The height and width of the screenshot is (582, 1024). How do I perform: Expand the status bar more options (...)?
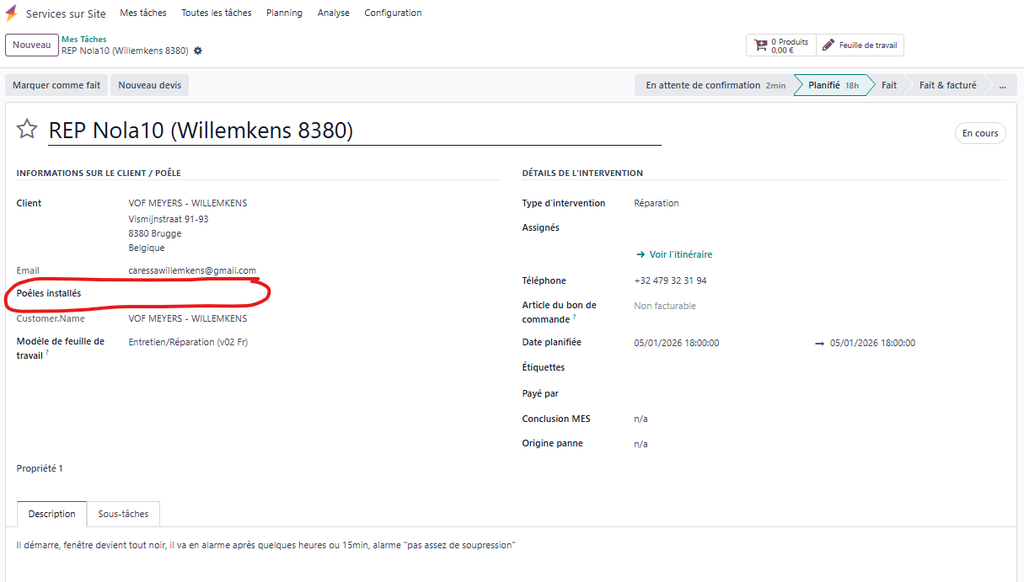pyautogui.click(x=1002, y=85)
